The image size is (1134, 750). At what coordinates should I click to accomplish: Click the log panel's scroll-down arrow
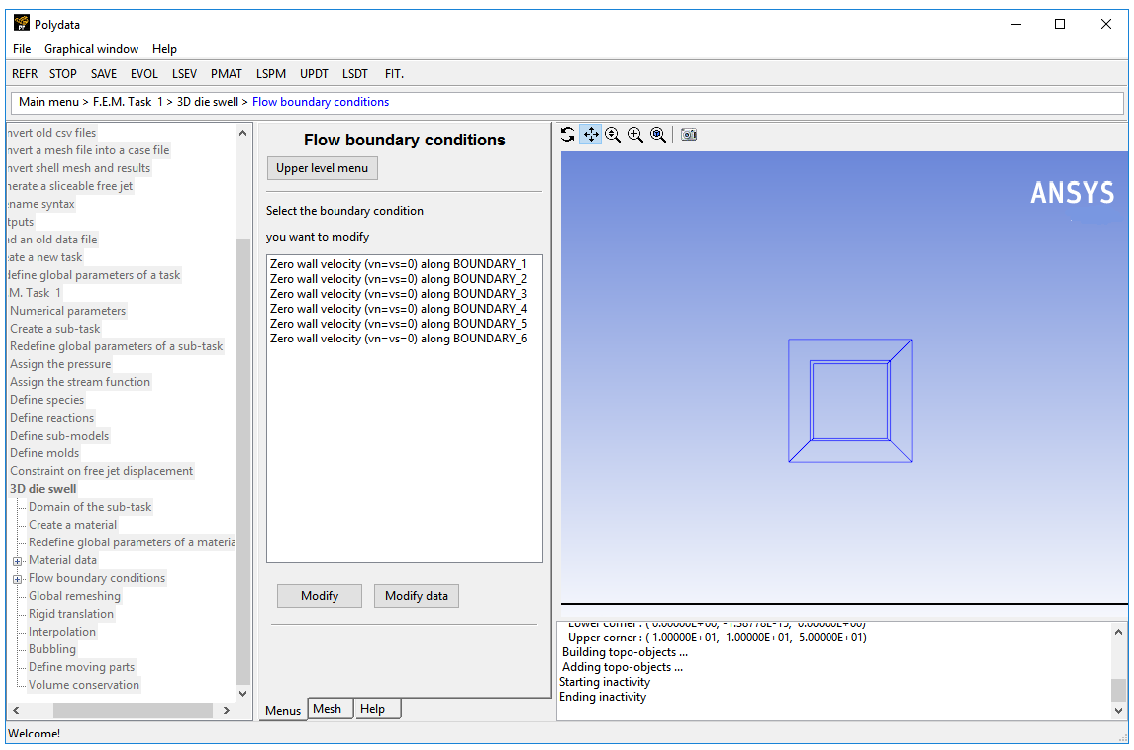[1118, 710]
